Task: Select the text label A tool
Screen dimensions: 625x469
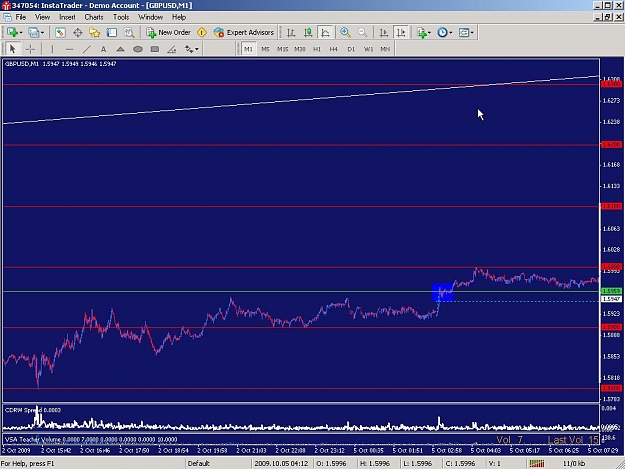Action: click(x=103, y=49)
